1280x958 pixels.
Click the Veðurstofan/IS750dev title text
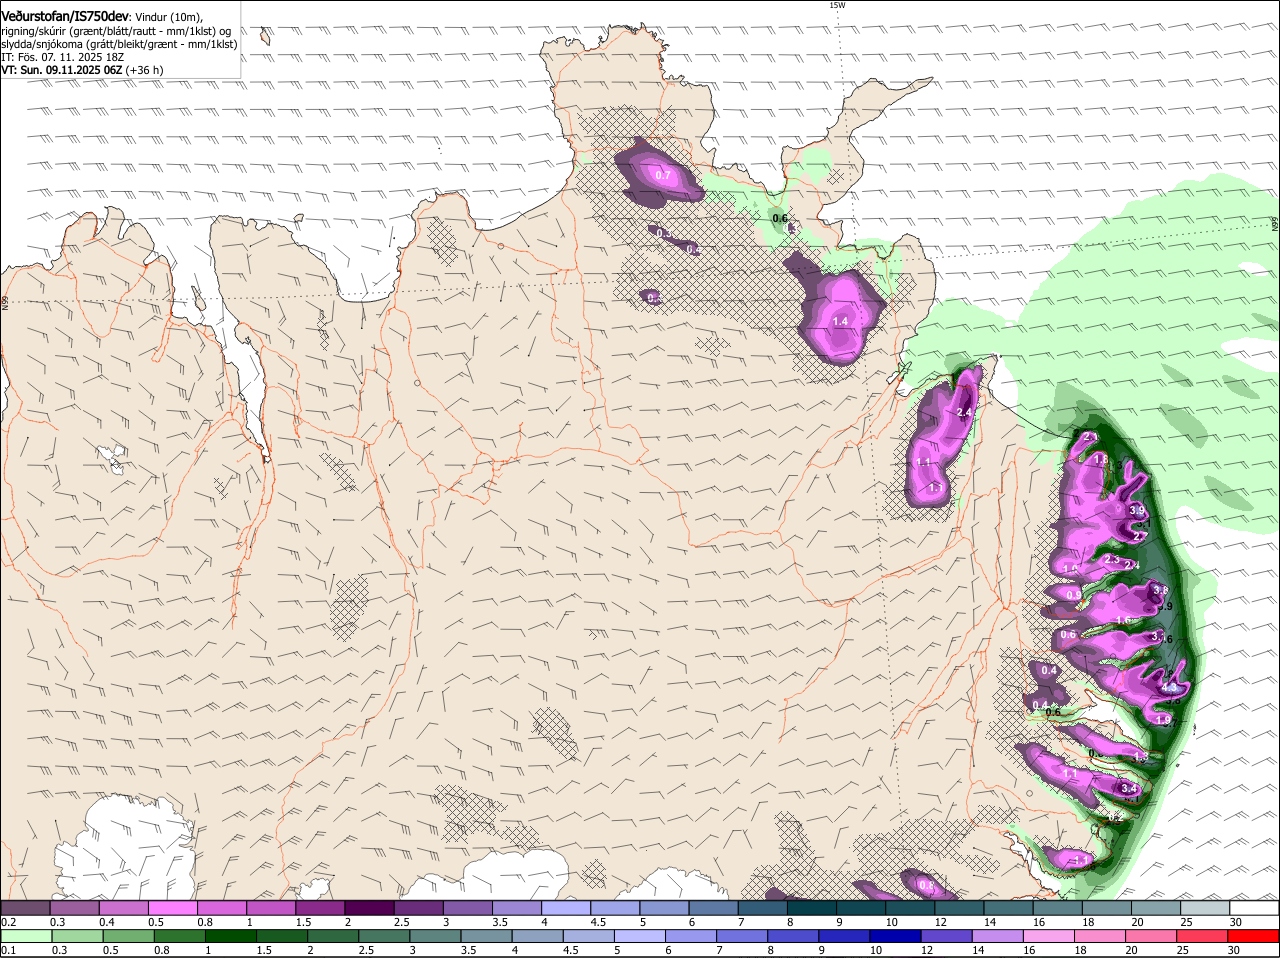pyautogui.click(x=65, y=16)
